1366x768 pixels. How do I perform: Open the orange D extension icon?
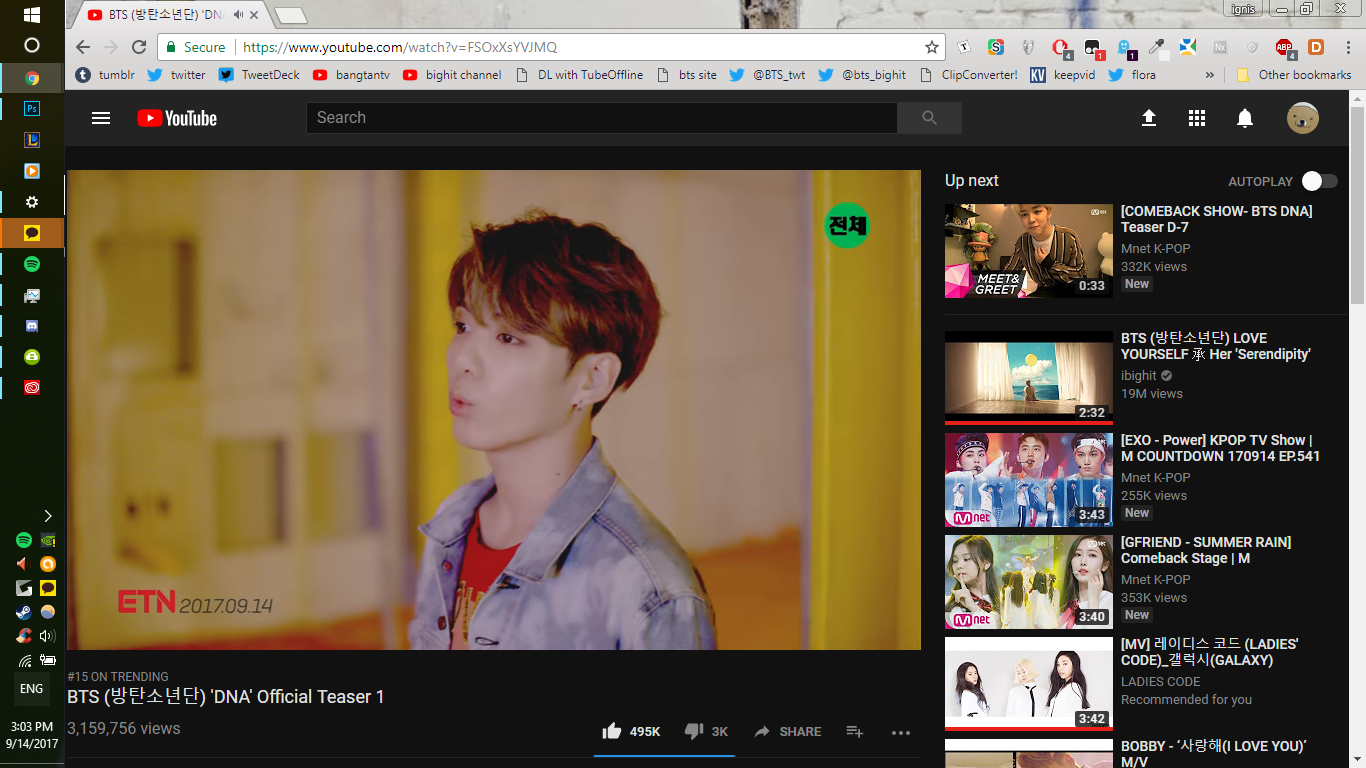coord(1316,47)
